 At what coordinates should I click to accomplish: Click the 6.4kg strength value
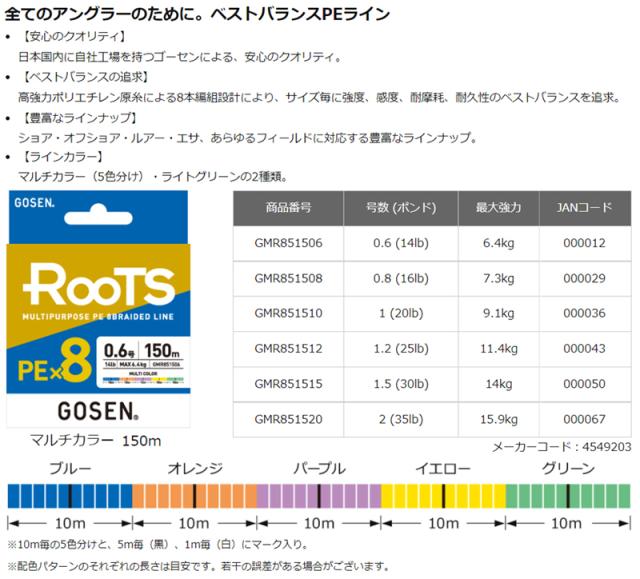(x=498, y=243)
